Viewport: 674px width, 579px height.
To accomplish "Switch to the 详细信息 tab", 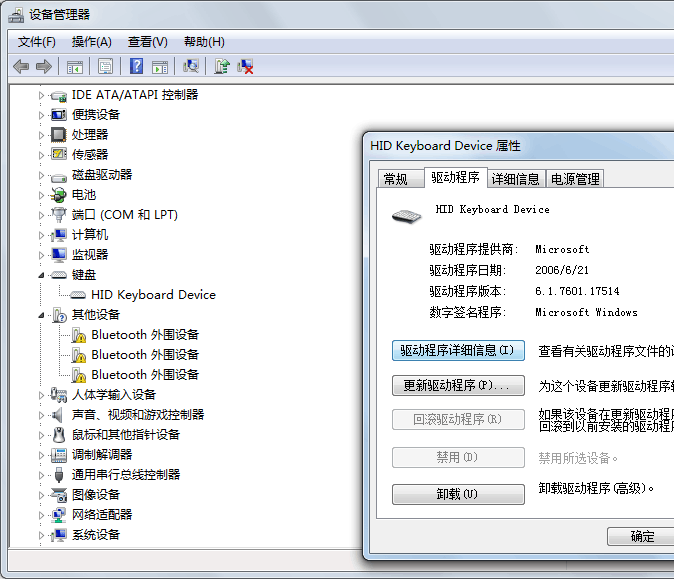I will tap(515, 179).
